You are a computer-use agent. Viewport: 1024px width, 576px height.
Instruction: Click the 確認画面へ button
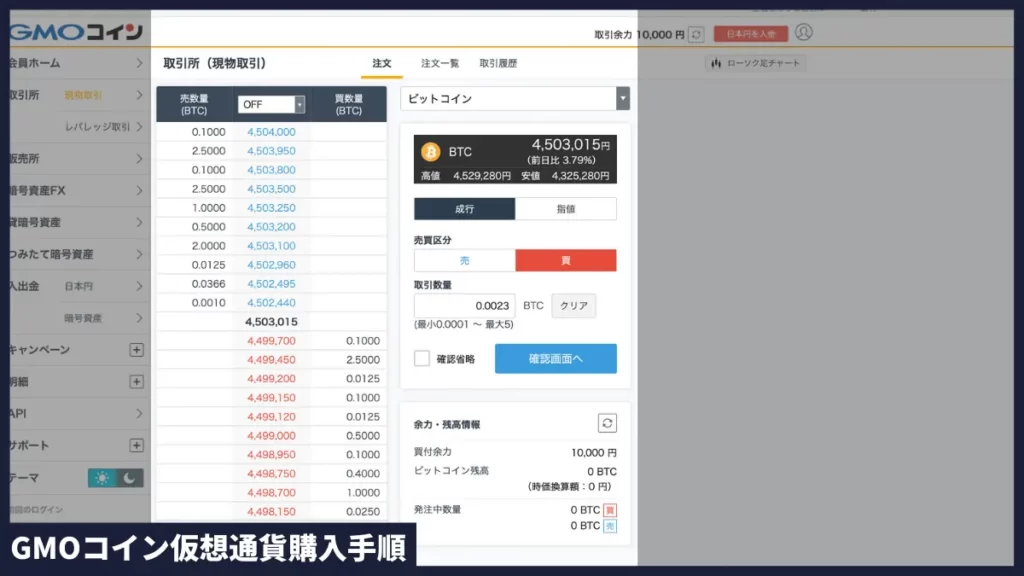(x=556, y=359)
